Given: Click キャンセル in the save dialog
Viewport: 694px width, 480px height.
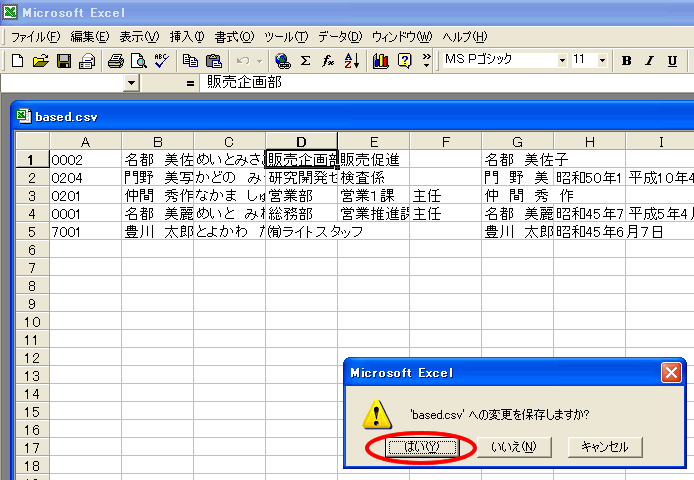Looking at the screenshot, I should 605,447.
